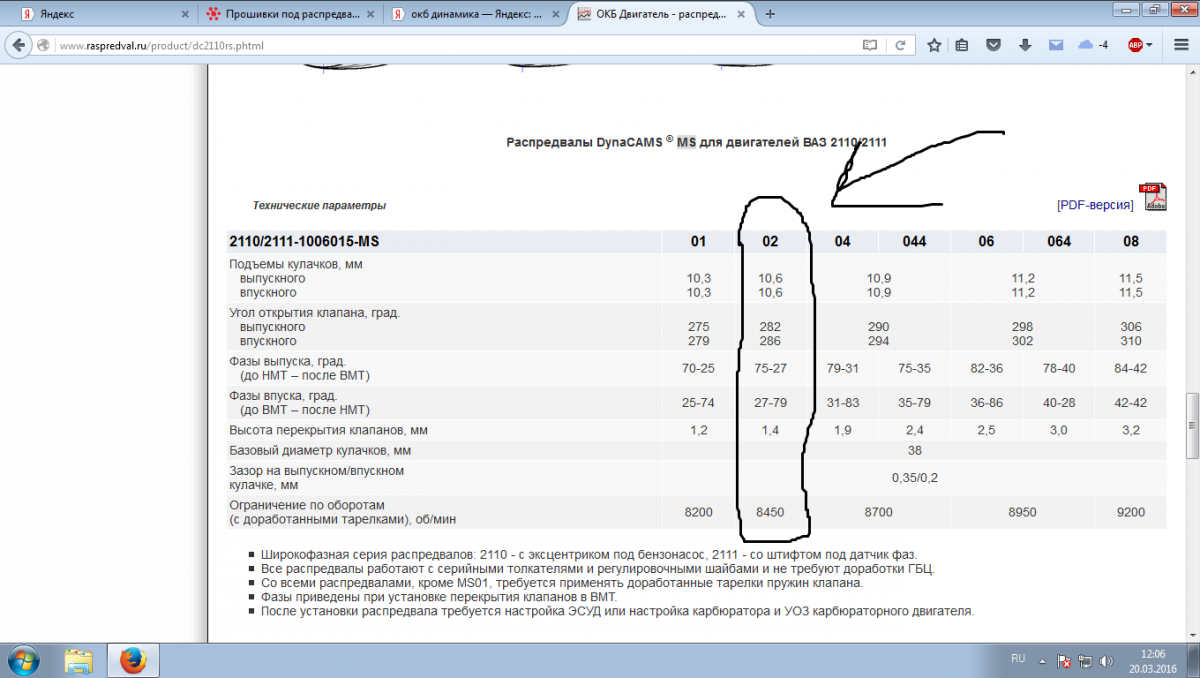
Task: Click column header 044
Action: 914,242
